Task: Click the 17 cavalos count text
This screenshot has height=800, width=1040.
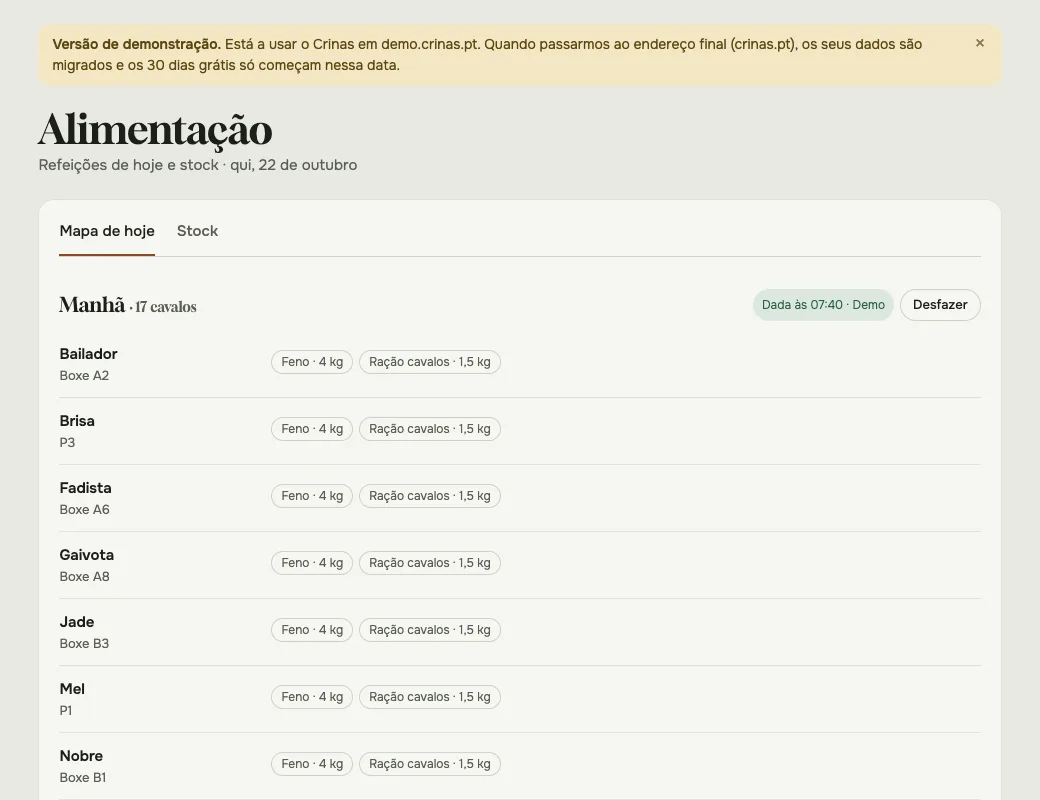Action: click(166, 307)
